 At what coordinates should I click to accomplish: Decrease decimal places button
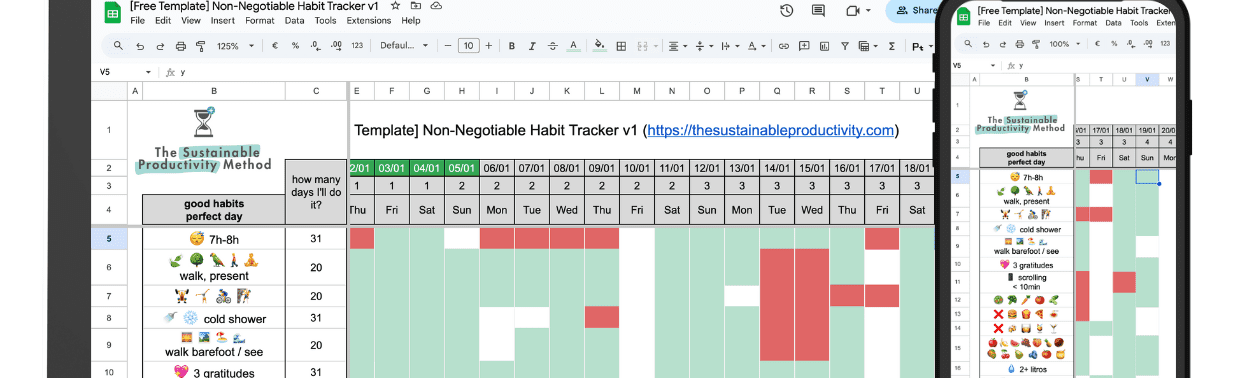315,46
